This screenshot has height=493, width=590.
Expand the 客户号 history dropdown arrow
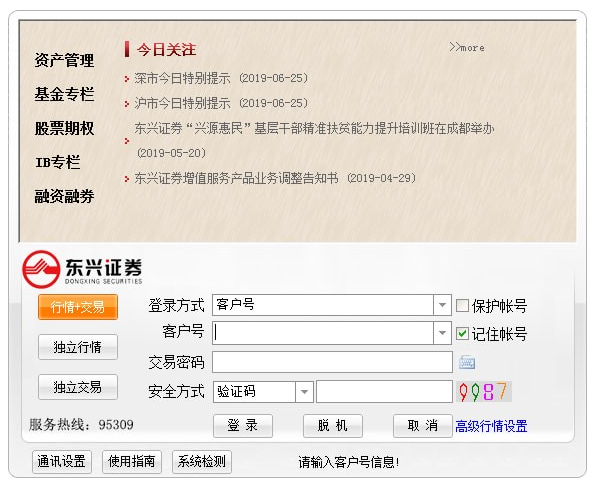[x=442, y=333]
